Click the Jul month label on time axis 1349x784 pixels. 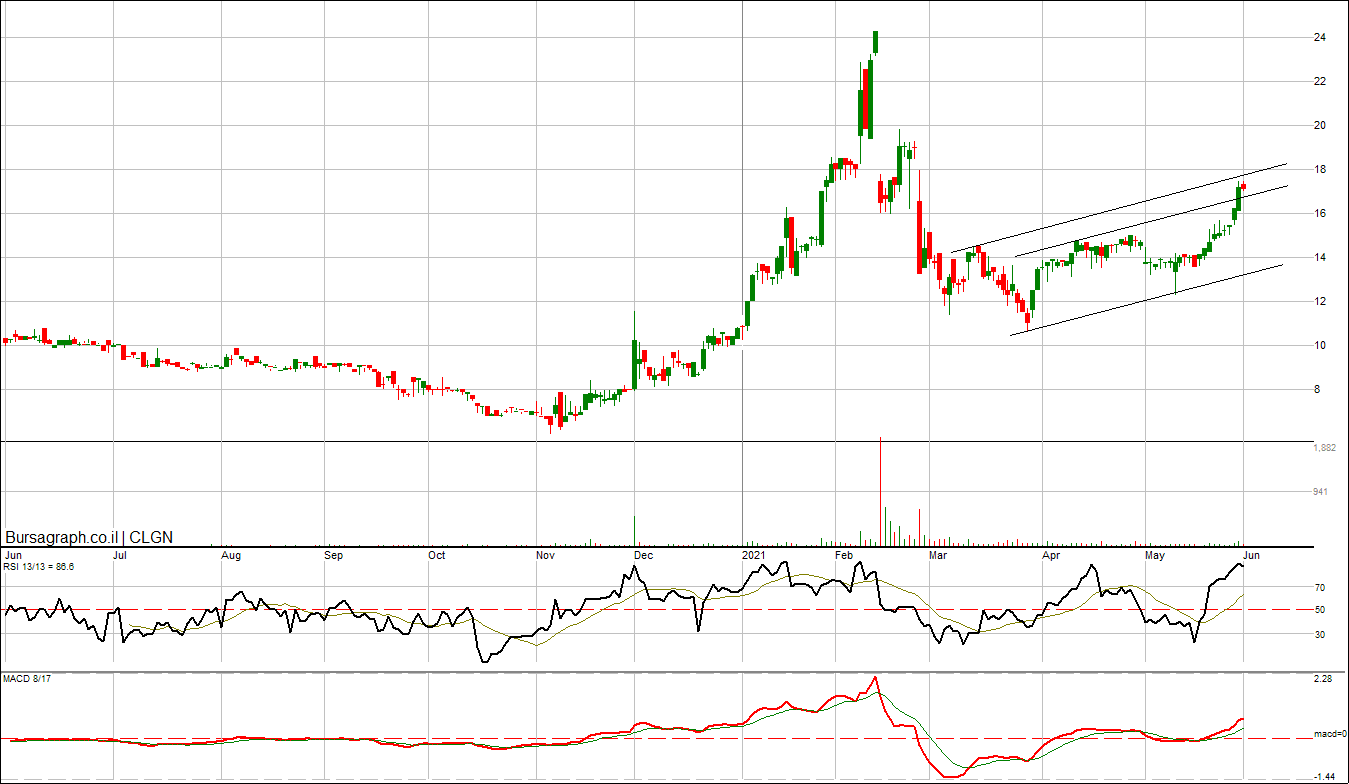point(118,554)
